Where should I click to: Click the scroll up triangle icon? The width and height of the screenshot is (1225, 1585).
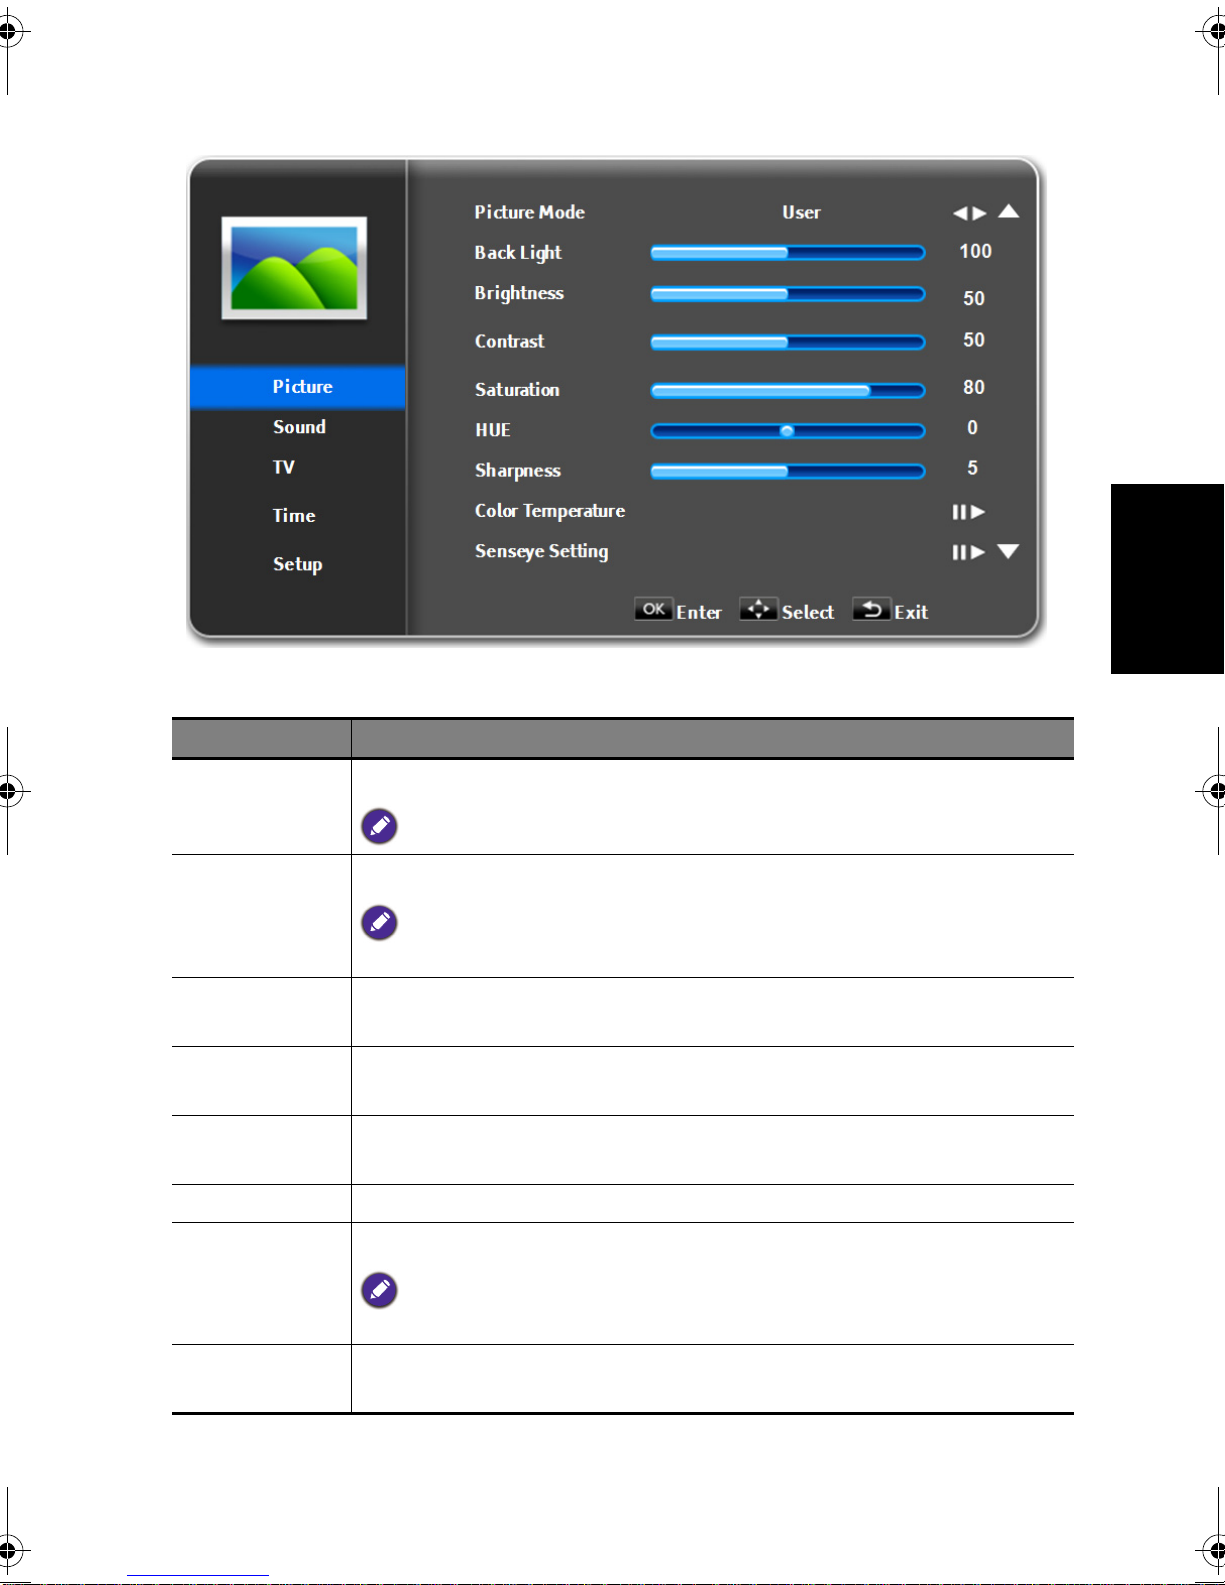pos(1009,211)
